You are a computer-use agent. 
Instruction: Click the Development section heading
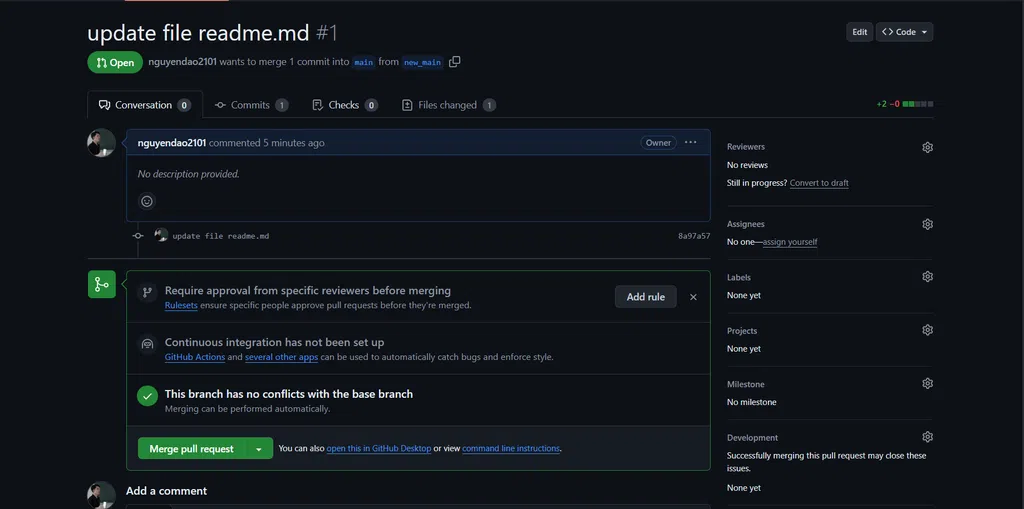click(752, 438)
